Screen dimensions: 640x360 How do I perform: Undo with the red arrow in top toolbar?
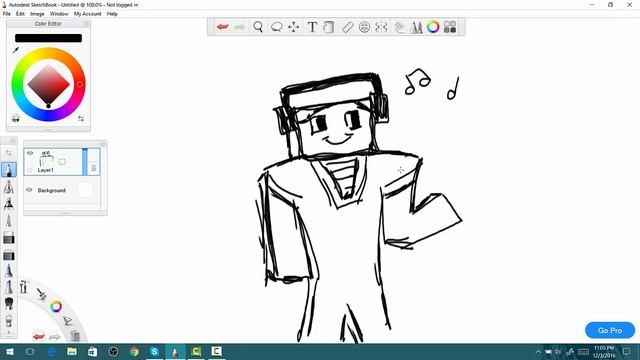(x=222, y=27)
